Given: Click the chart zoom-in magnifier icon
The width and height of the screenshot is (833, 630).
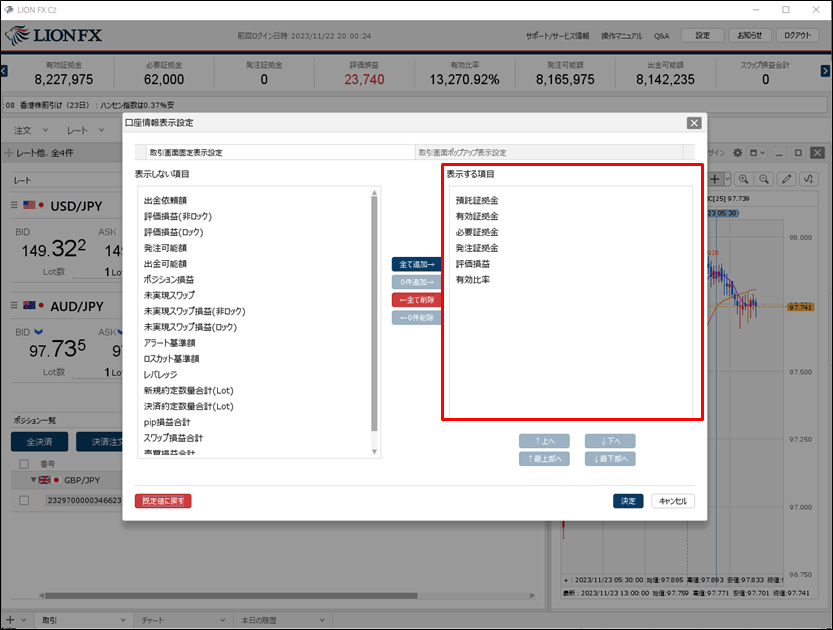Looking at the screenshot, I should (x=743, y=179).
